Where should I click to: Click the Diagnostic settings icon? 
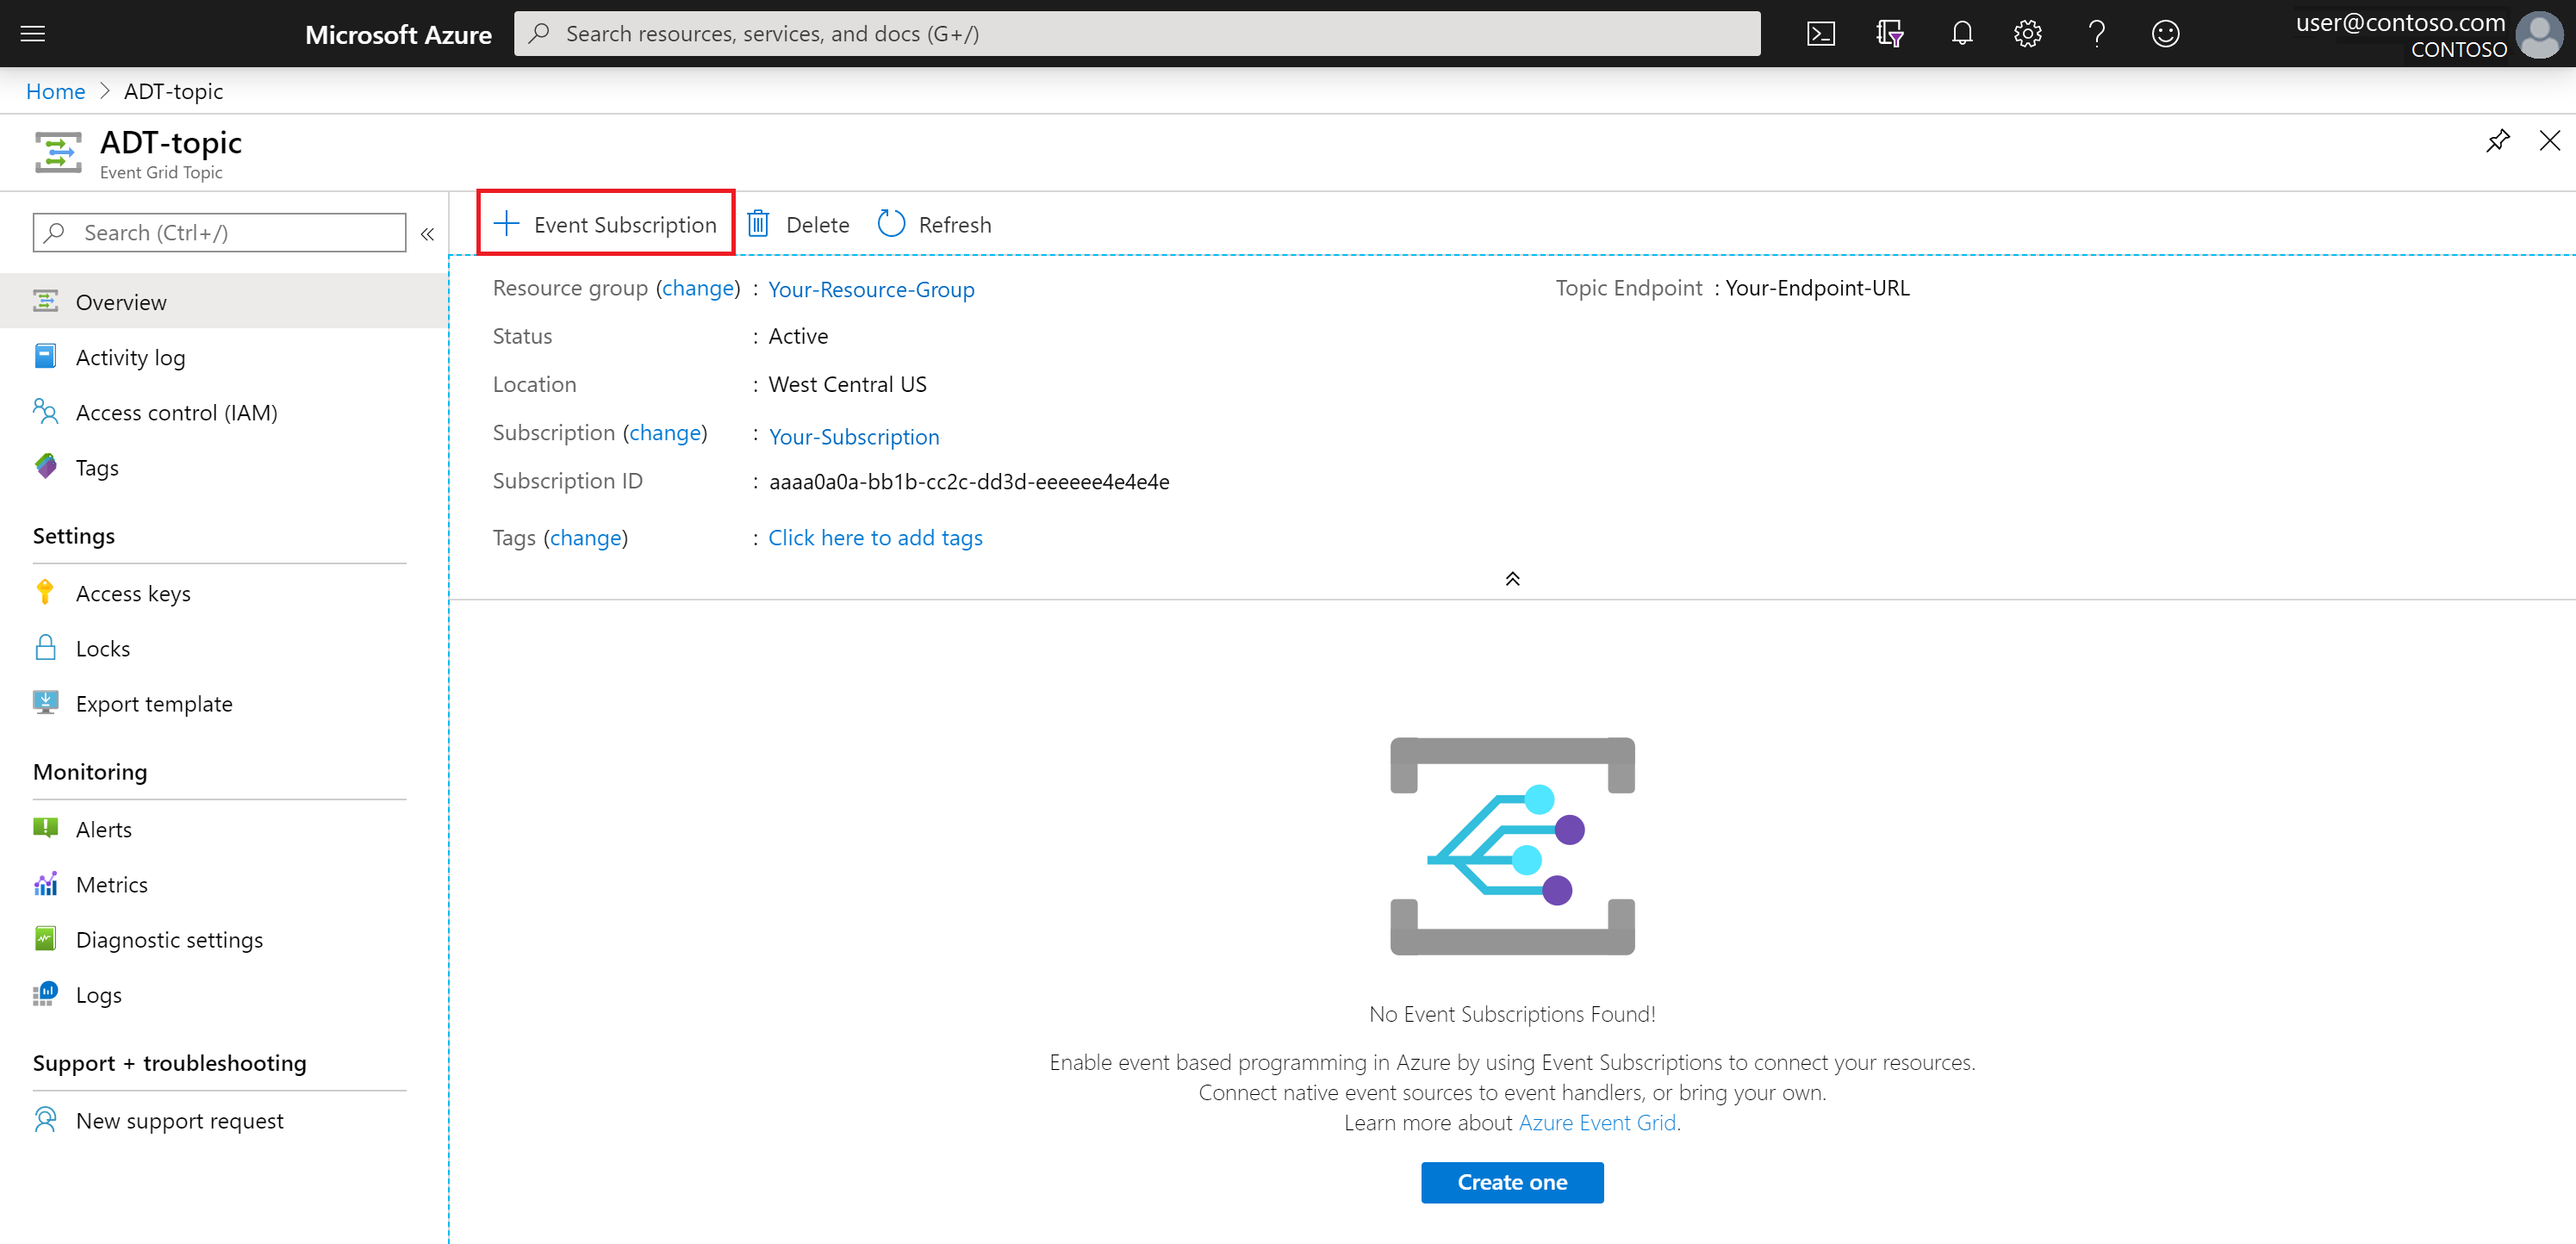[x=44, y=940]
